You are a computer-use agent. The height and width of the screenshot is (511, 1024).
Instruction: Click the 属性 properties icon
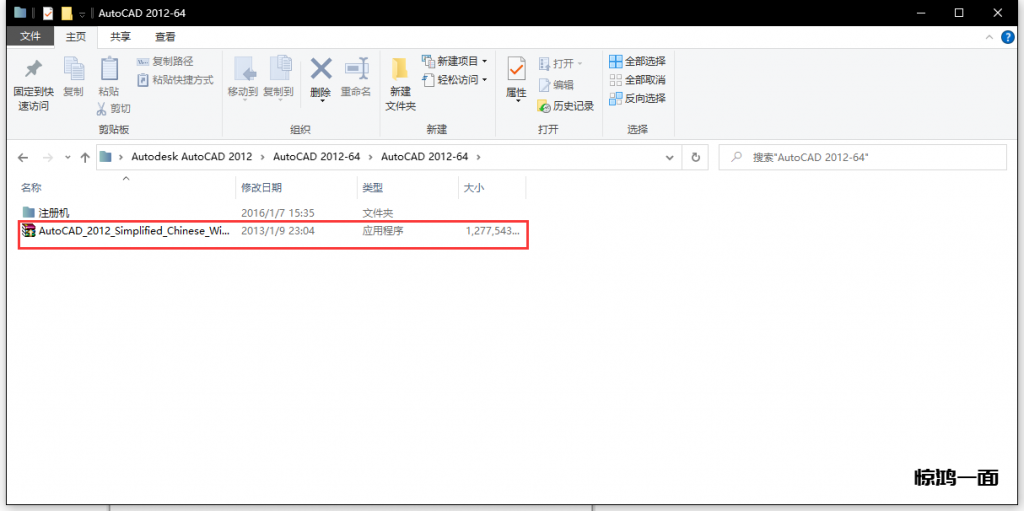coord(516,69)
